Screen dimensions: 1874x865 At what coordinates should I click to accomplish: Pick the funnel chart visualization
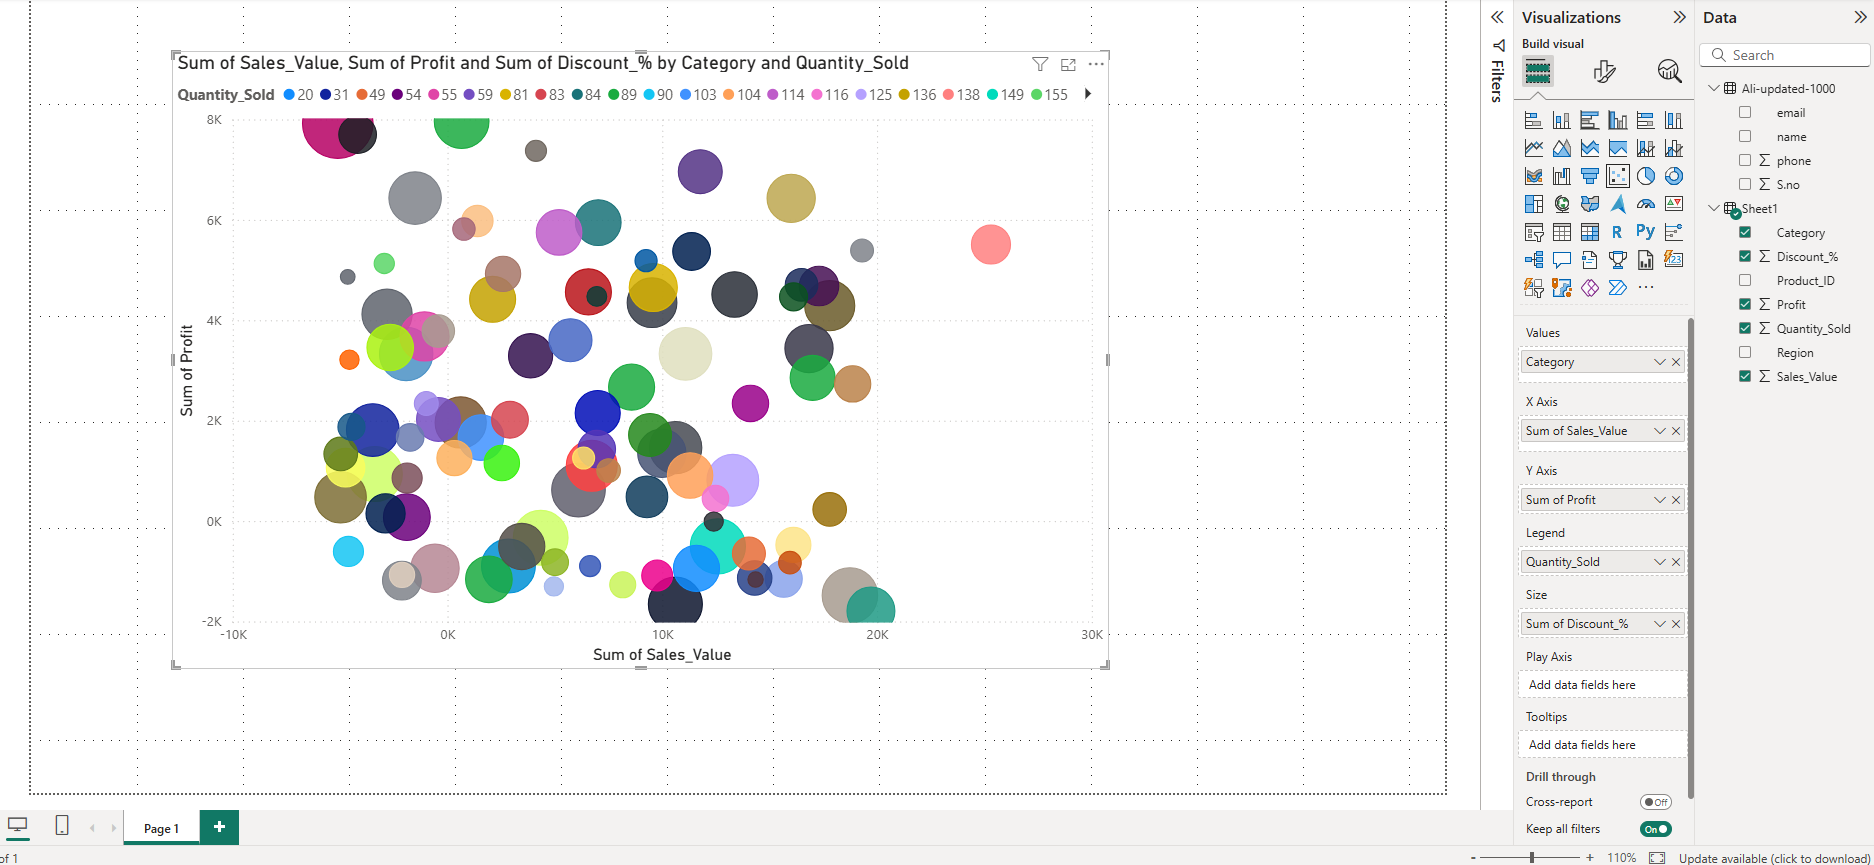tap(1589, 176)
